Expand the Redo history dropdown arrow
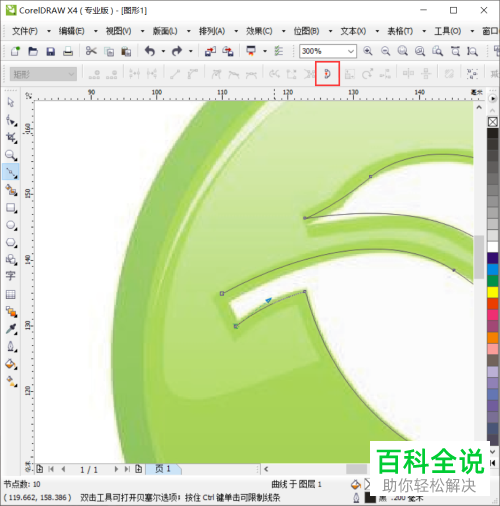500x506 pixels. (x=191, y=51)
